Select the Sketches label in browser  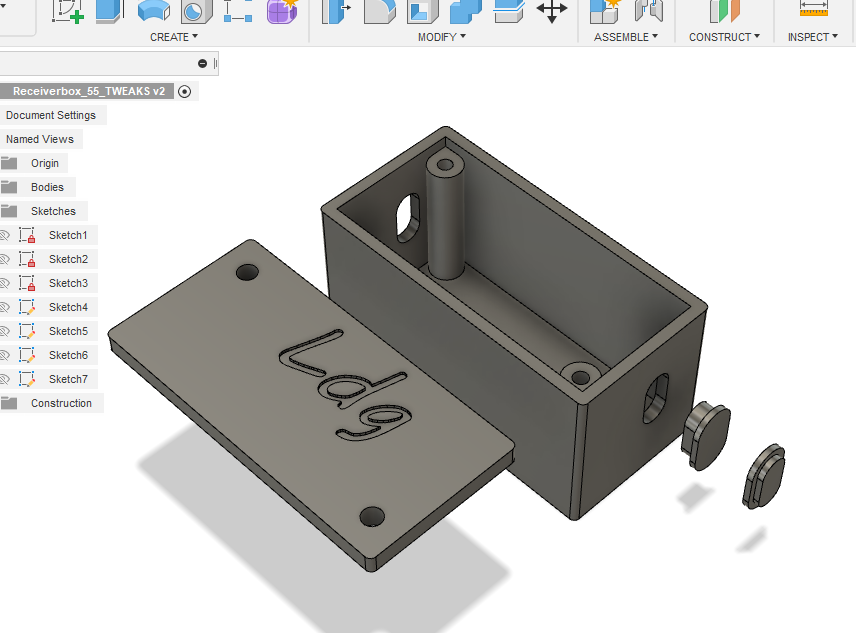coord(54,211)
